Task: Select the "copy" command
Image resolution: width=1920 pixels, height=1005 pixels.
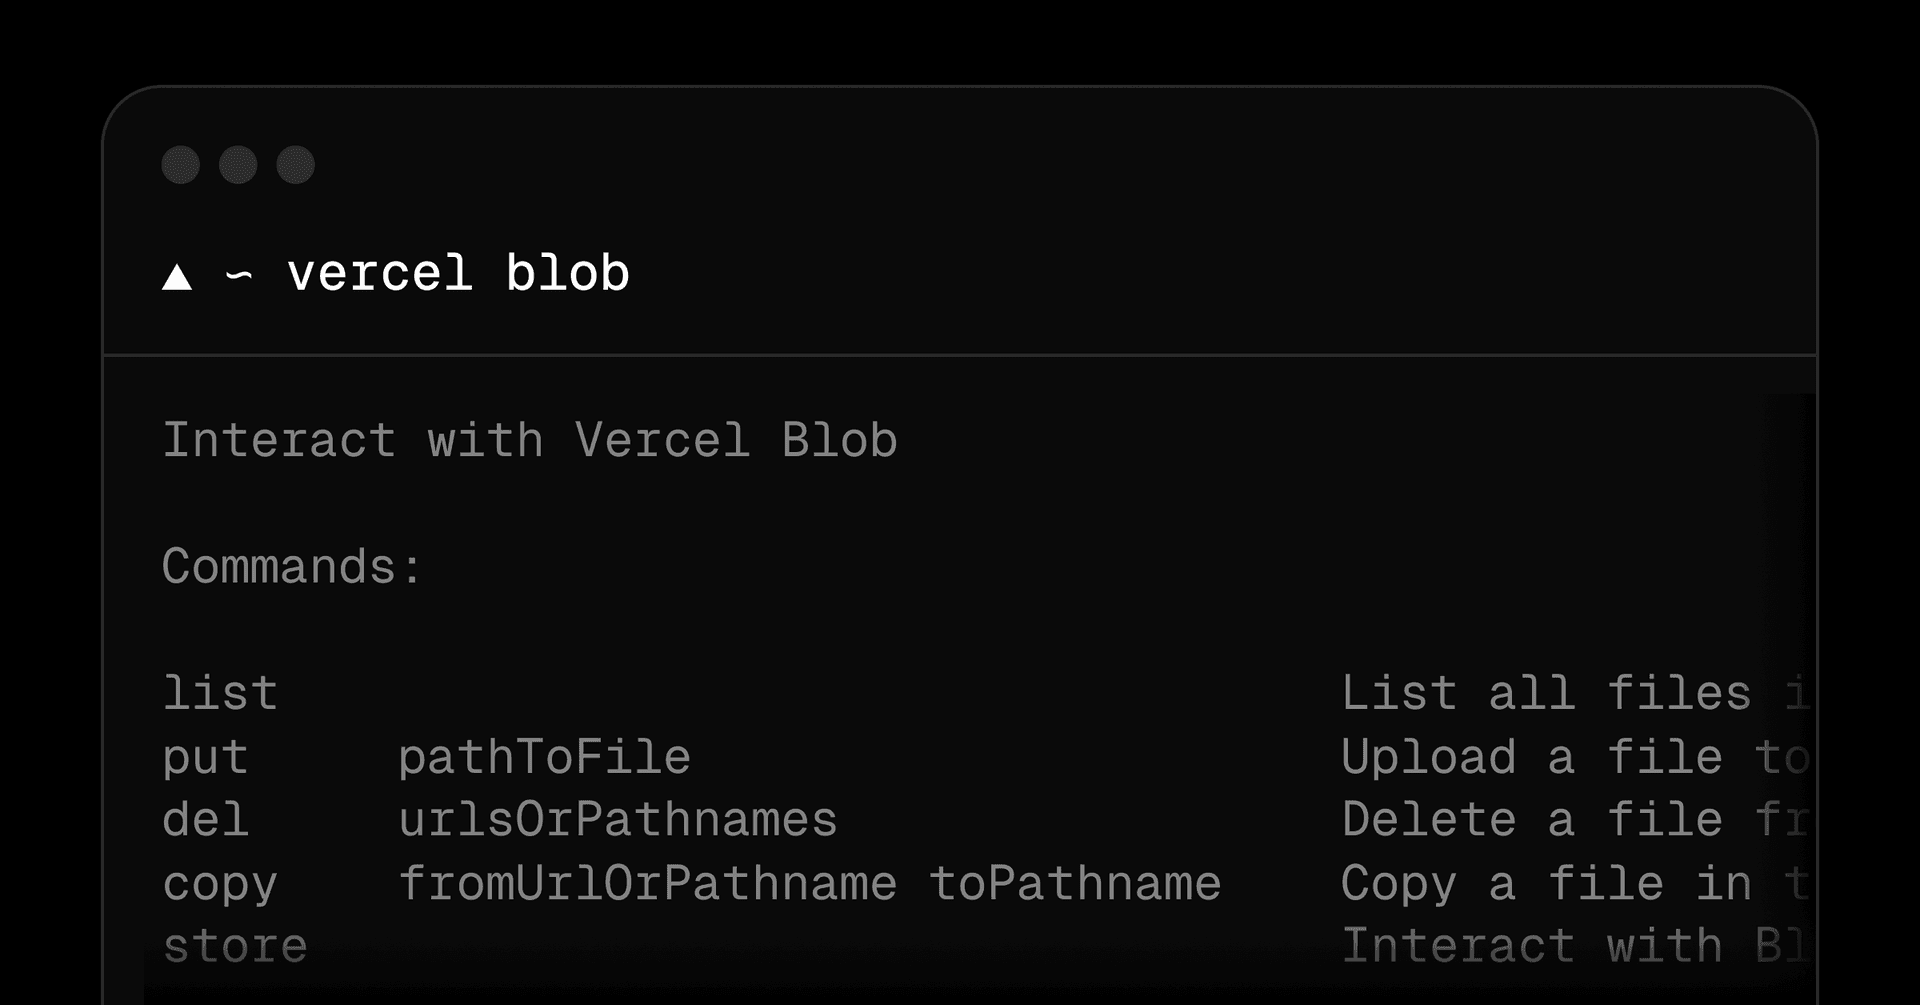Action: click(x=220, y=884)
